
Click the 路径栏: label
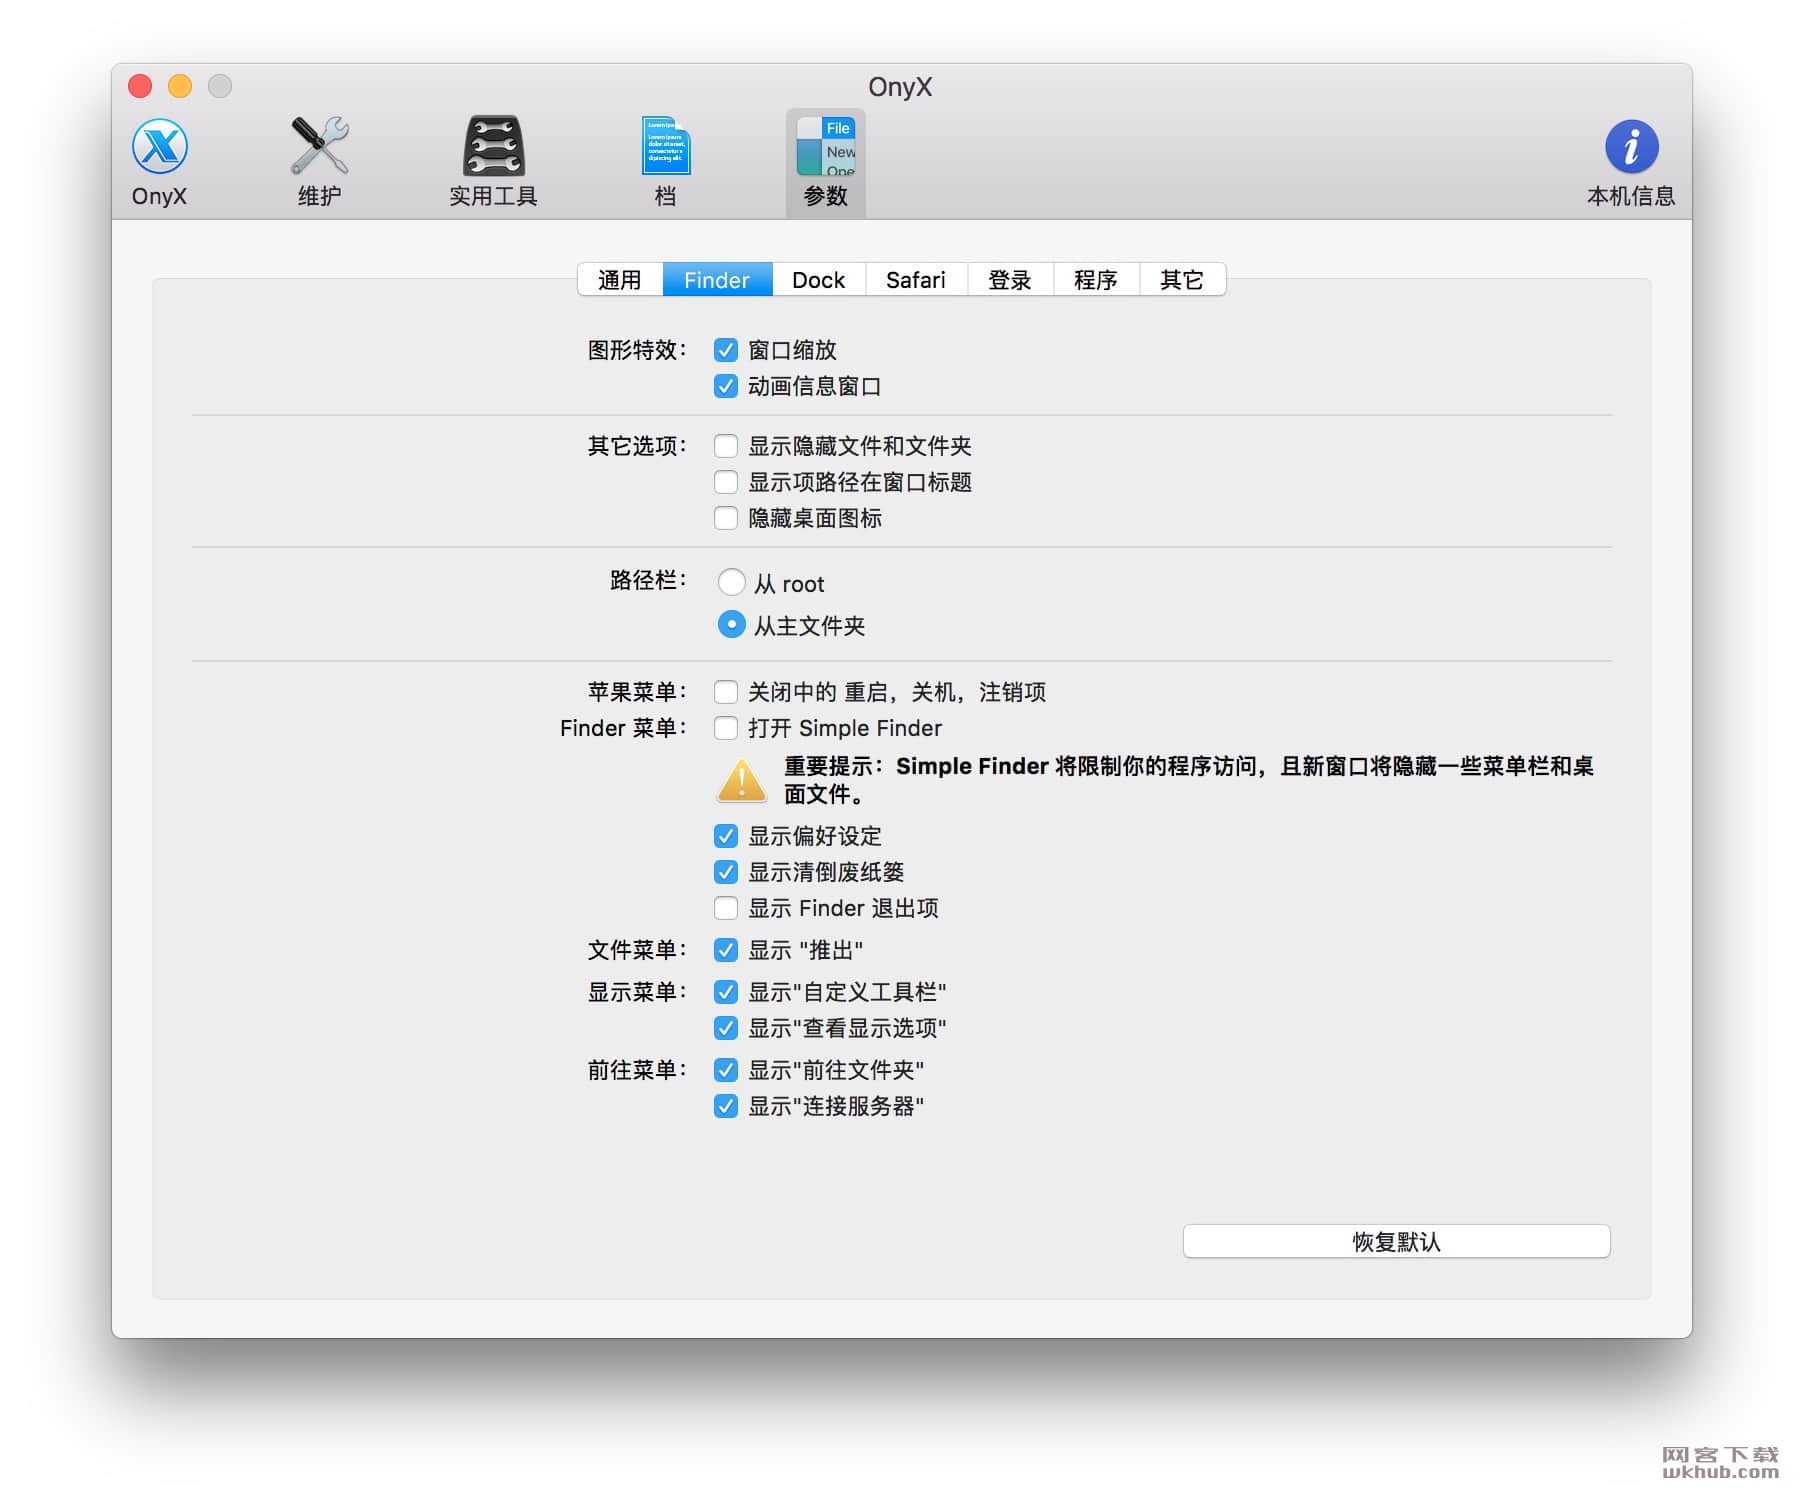tap(648, 580)
